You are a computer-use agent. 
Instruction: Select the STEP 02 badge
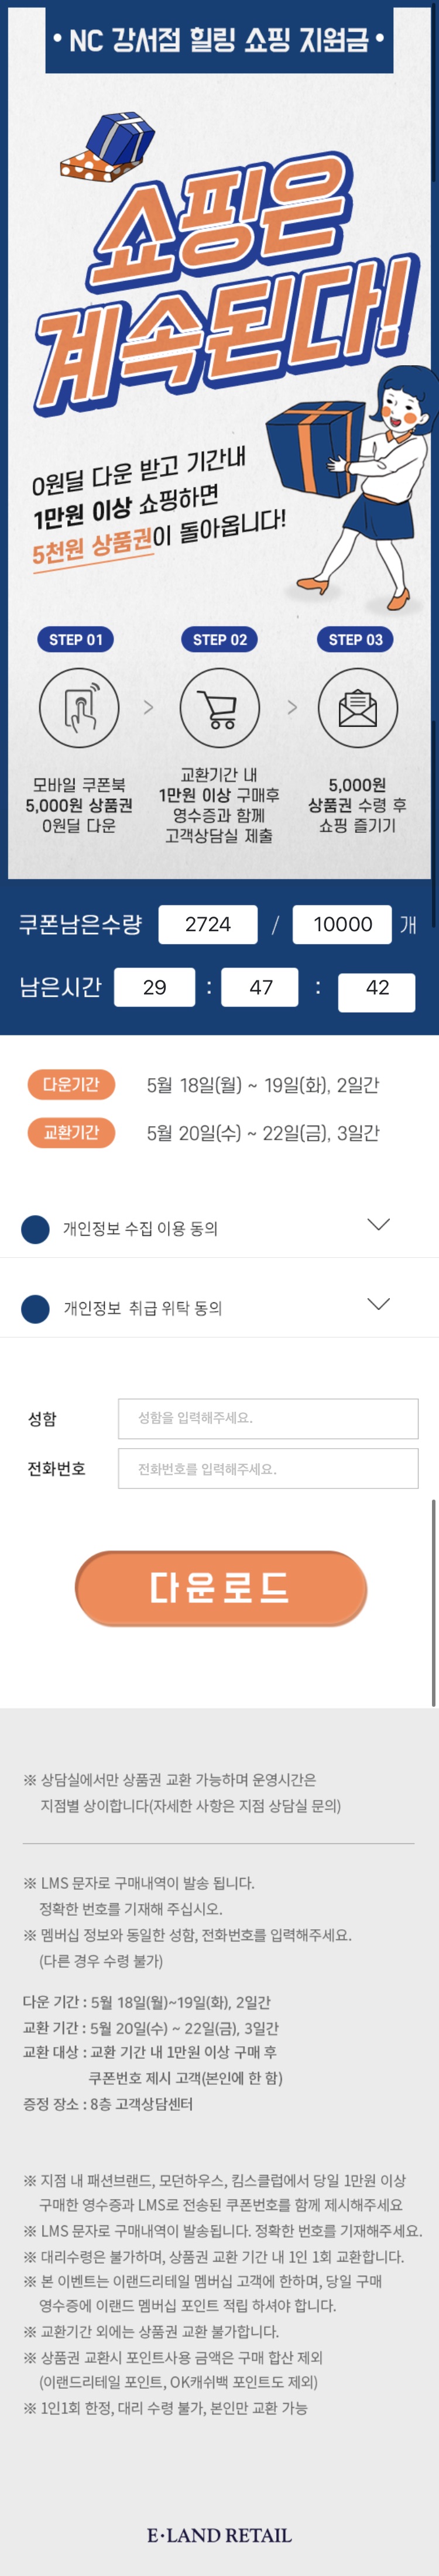219,640
